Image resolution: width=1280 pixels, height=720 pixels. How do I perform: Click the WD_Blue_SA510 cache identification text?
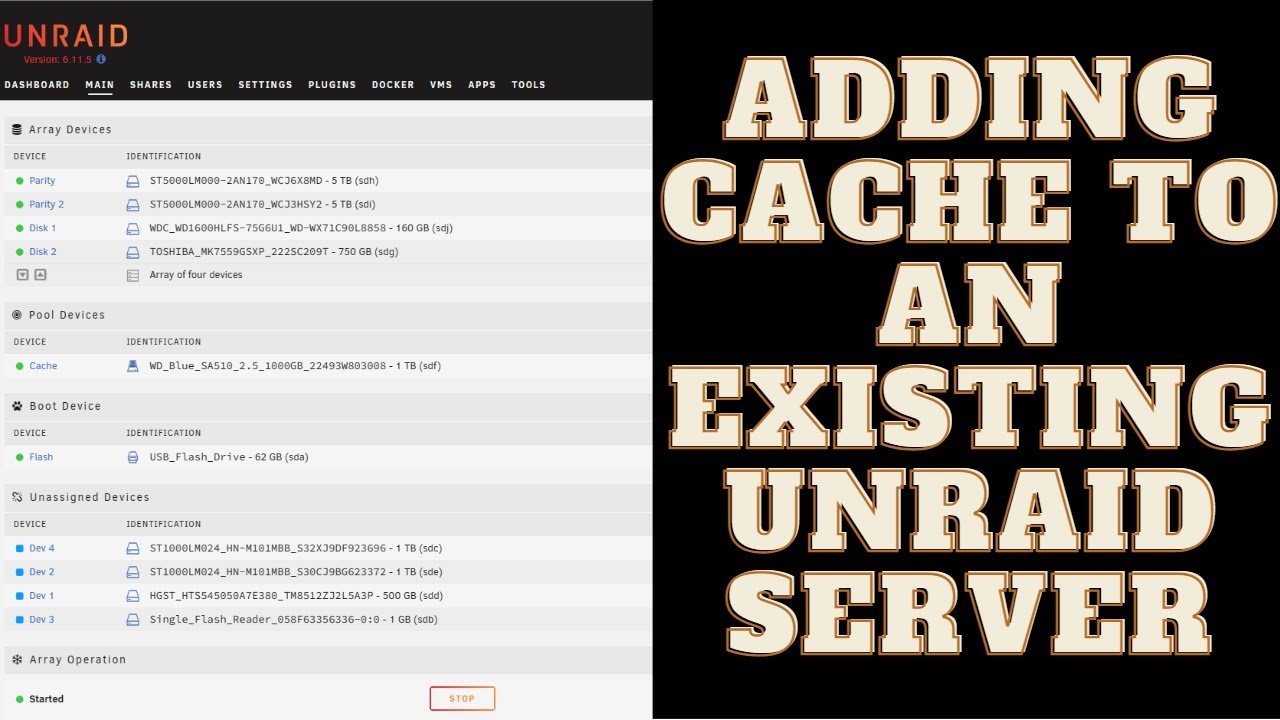coord(295,366)
